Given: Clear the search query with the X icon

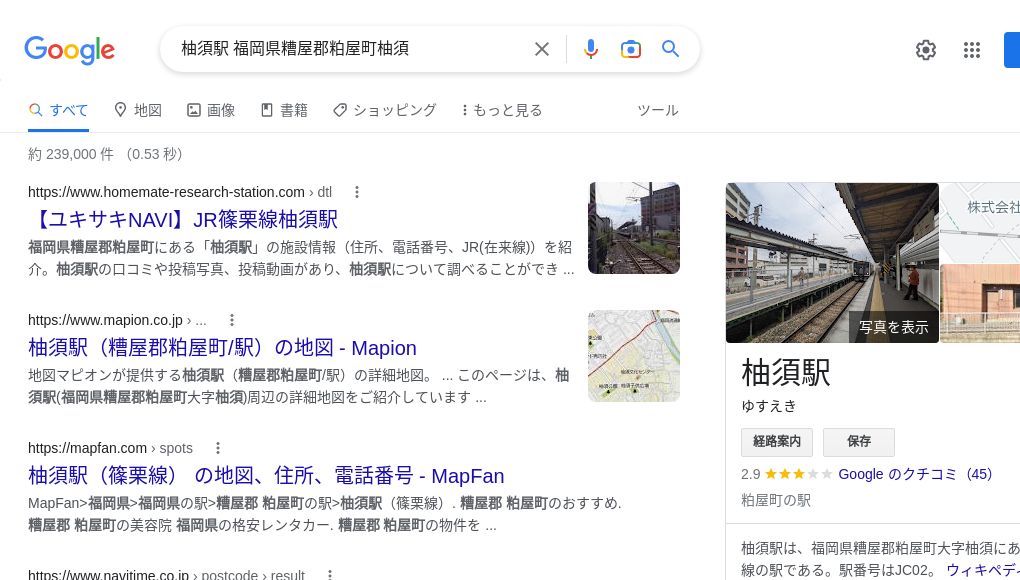Looking at the screenshot, I should pos(541,49).
